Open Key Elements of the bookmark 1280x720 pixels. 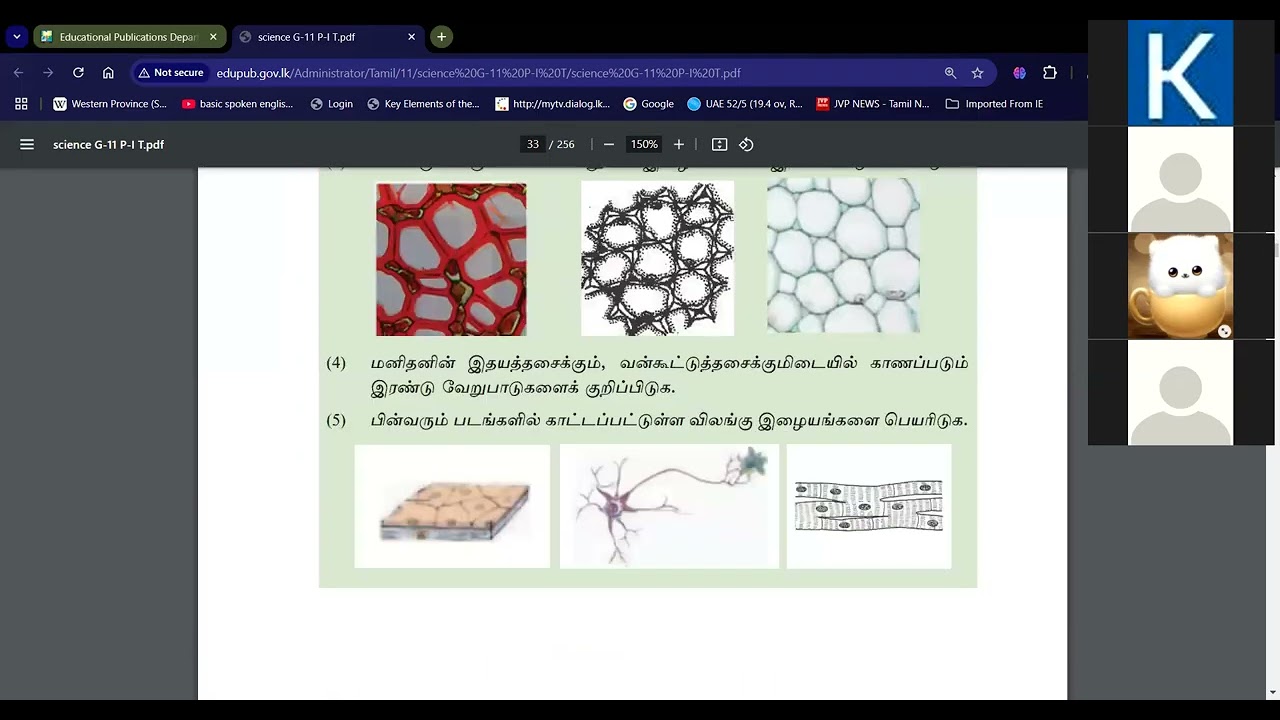[x=423, y=104]
